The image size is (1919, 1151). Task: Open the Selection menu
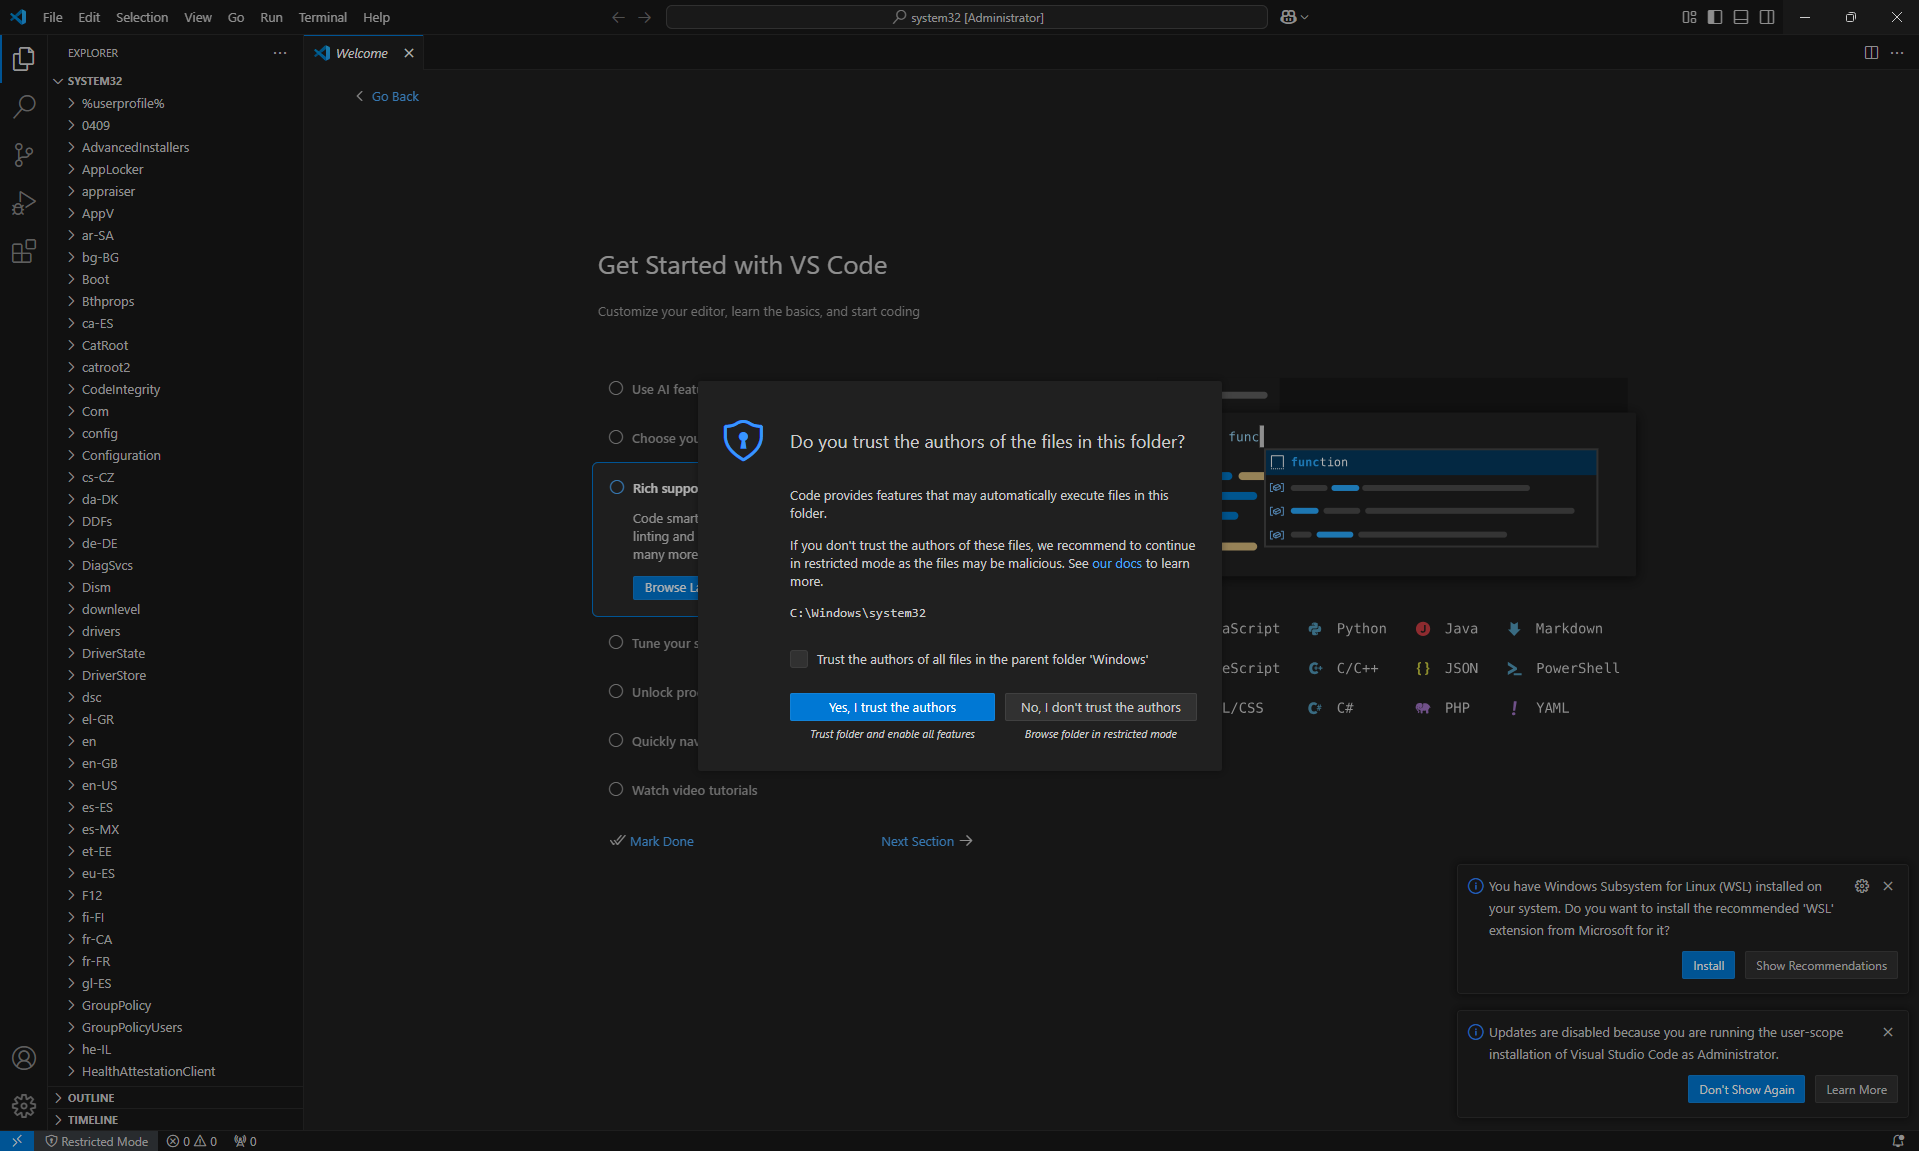click(x=142, y=17)
